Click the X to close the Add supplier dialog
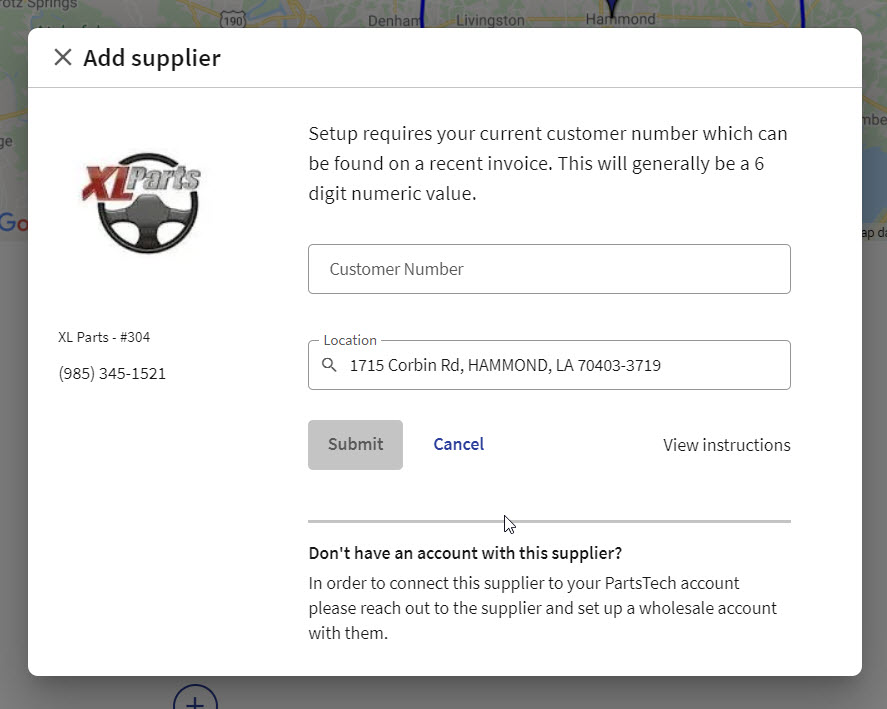The height and width of the screenshot is (709, 887). 62,57
